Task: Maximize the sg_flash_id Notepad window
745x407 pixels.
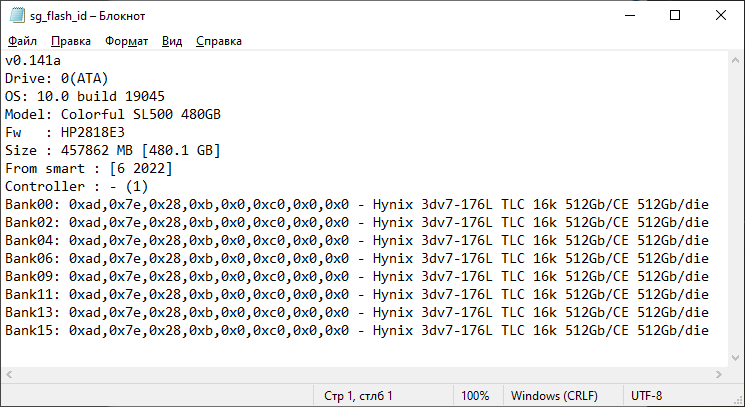Action: click(x=675, y=15)
